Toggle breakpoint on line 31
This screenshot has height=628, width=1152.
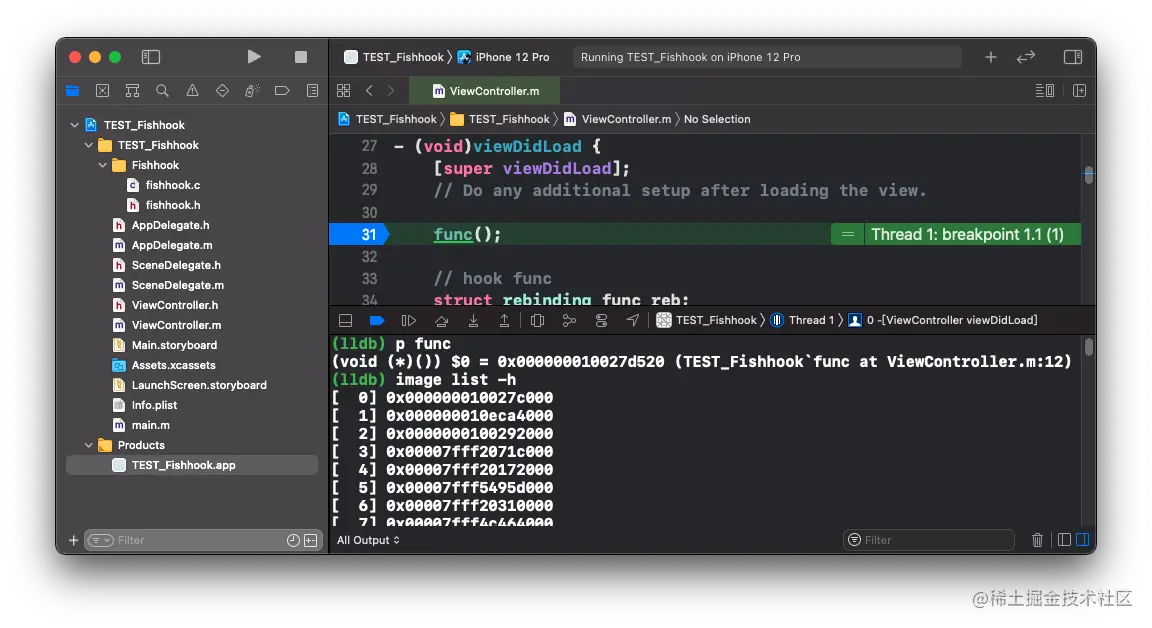(x=359, y=234)
